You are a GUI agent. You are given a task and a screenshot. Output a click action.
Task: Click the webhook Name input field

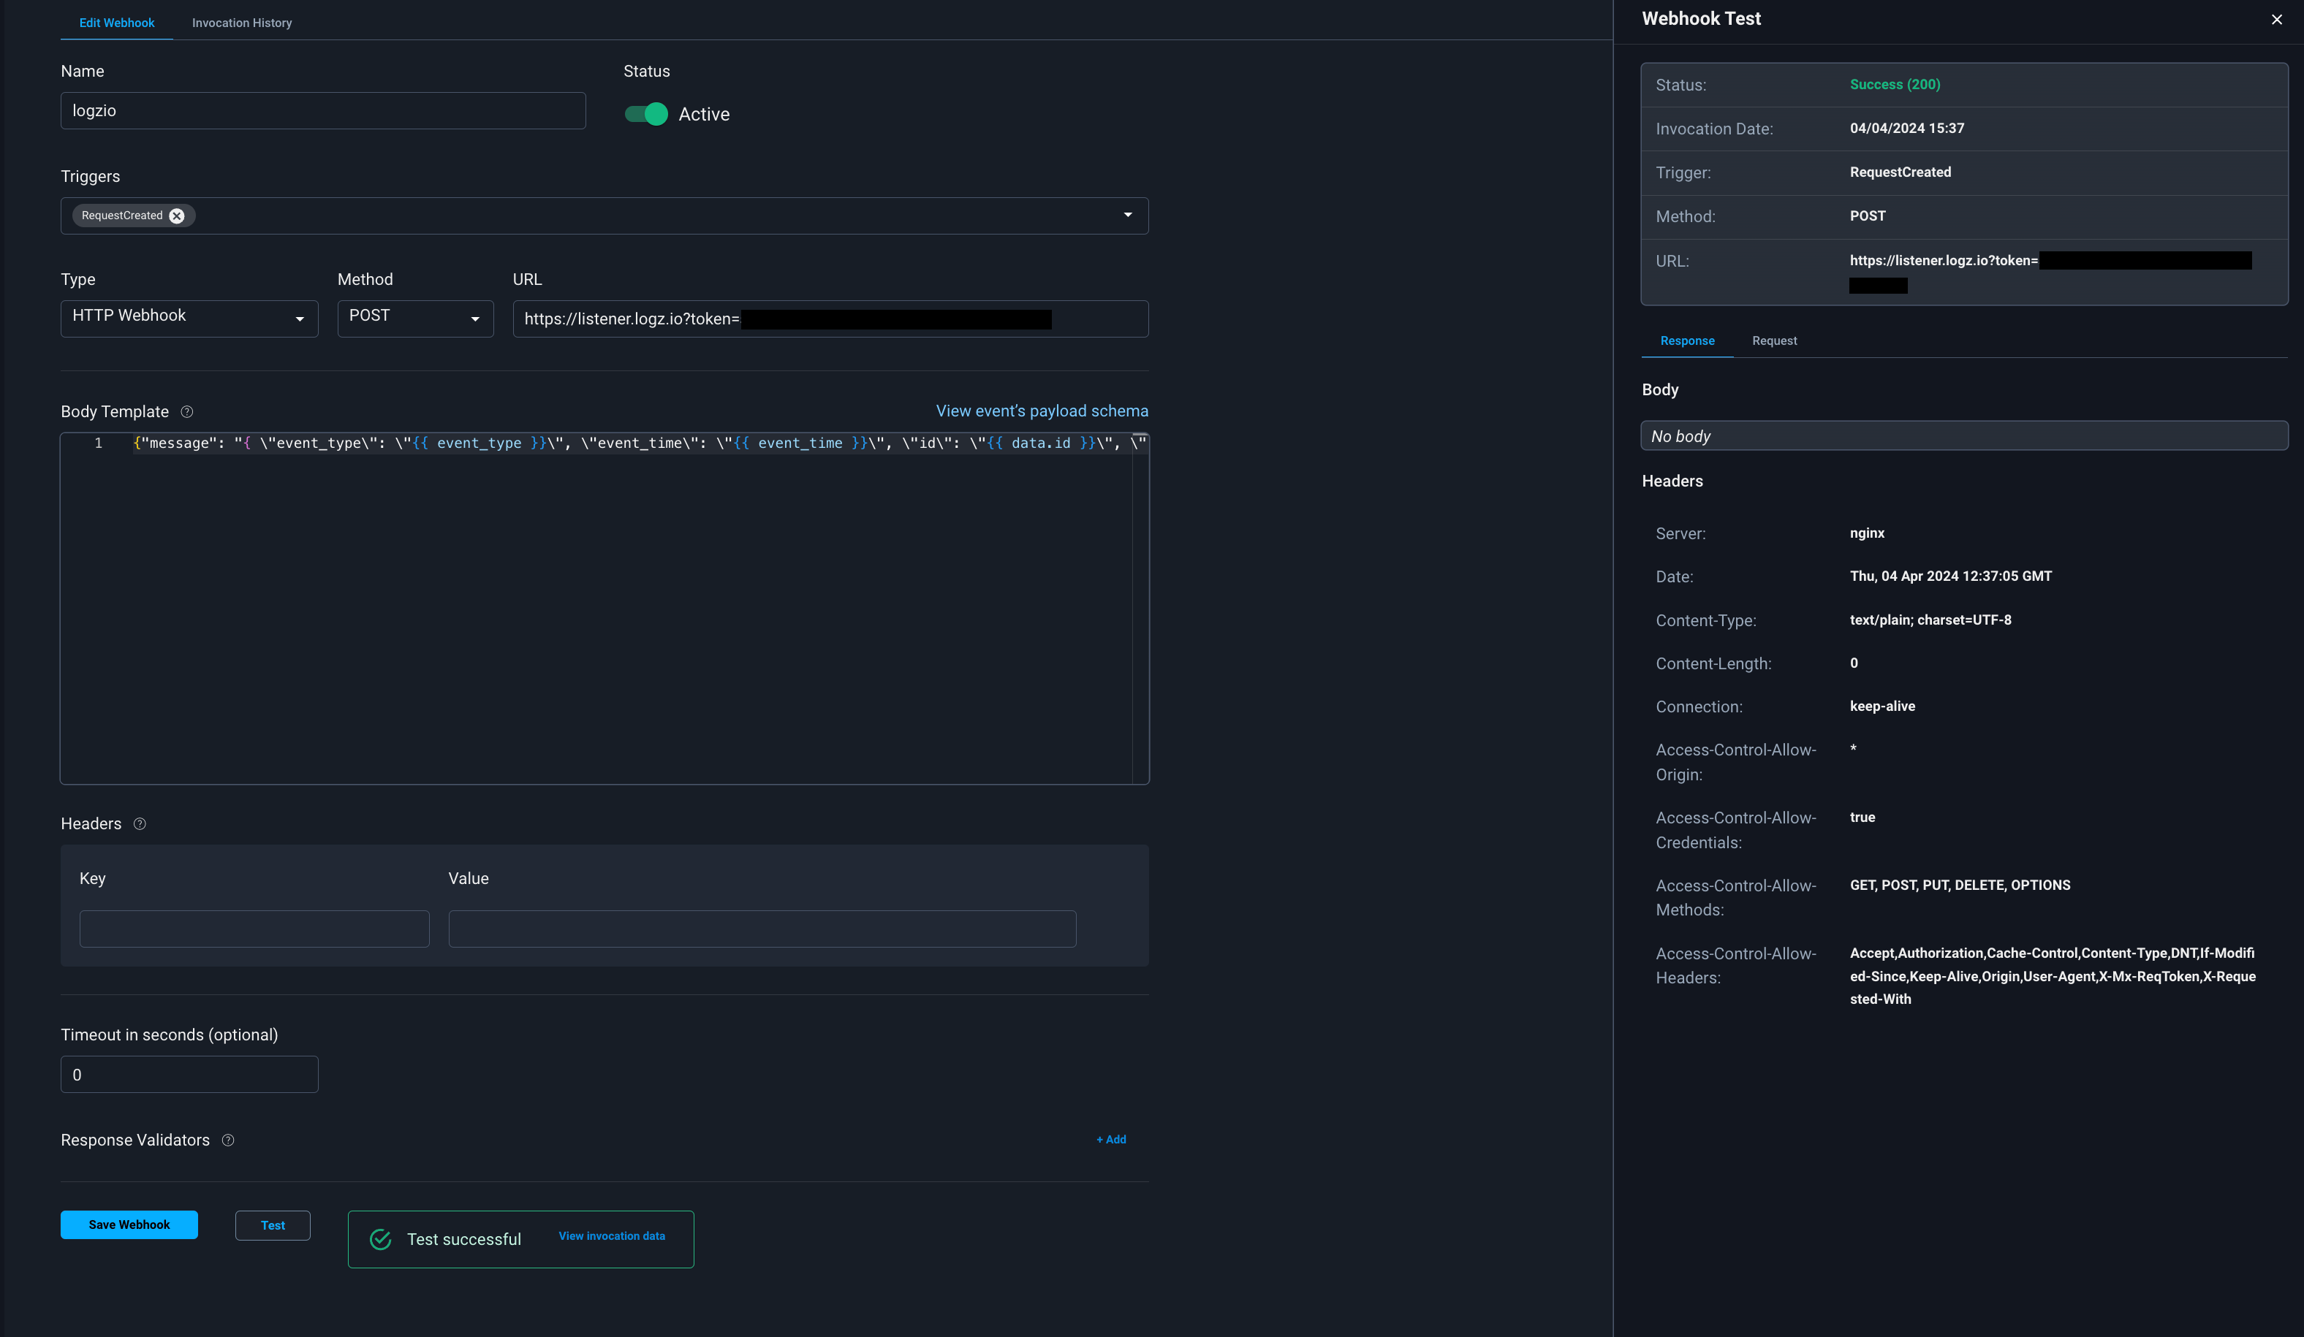coord(323,111)
